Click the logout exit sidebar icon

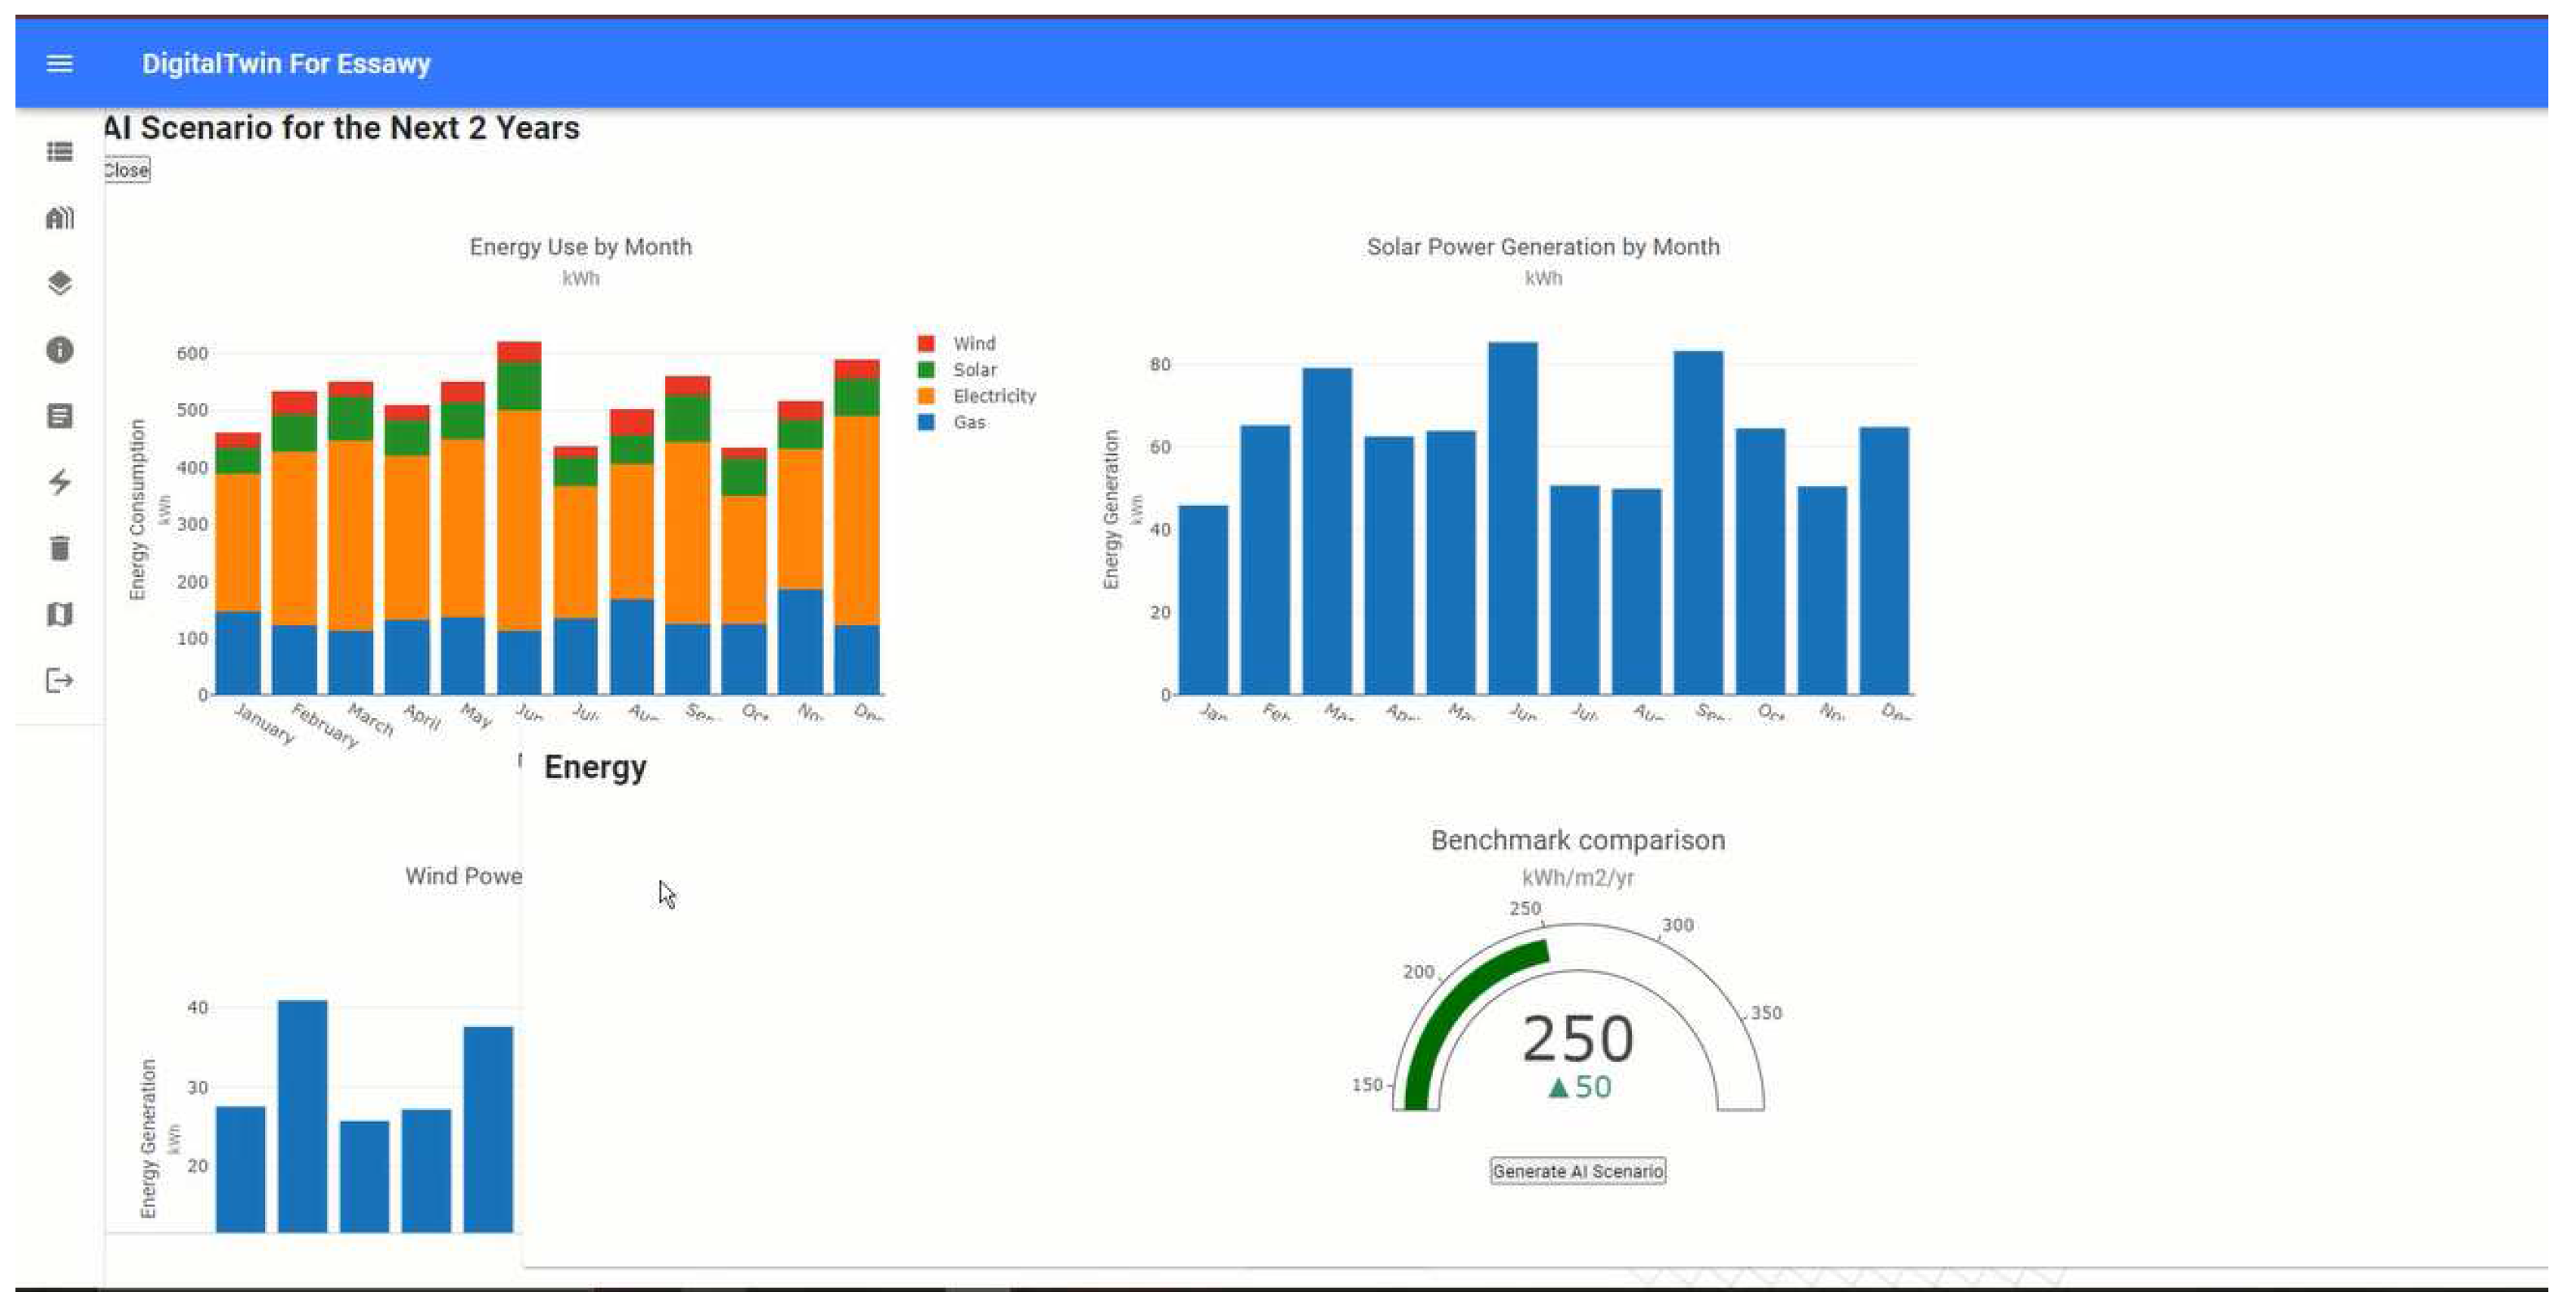point(59,680)
